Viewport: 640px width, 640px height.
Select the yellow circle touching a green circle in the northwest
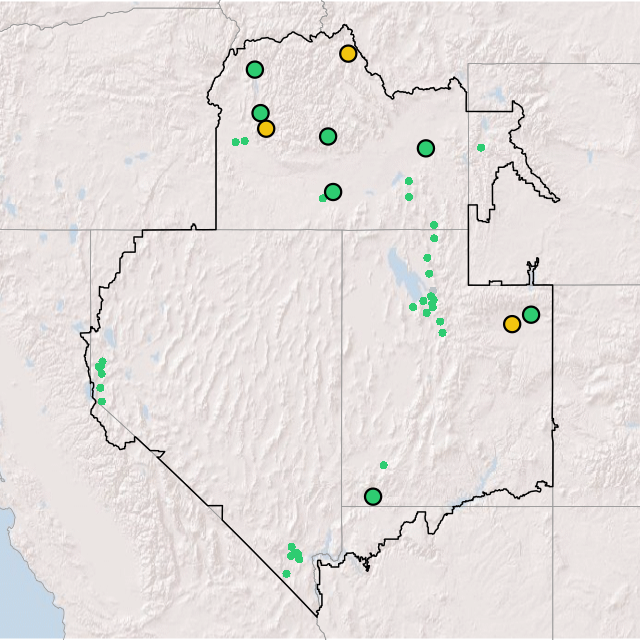coord(266,128)
